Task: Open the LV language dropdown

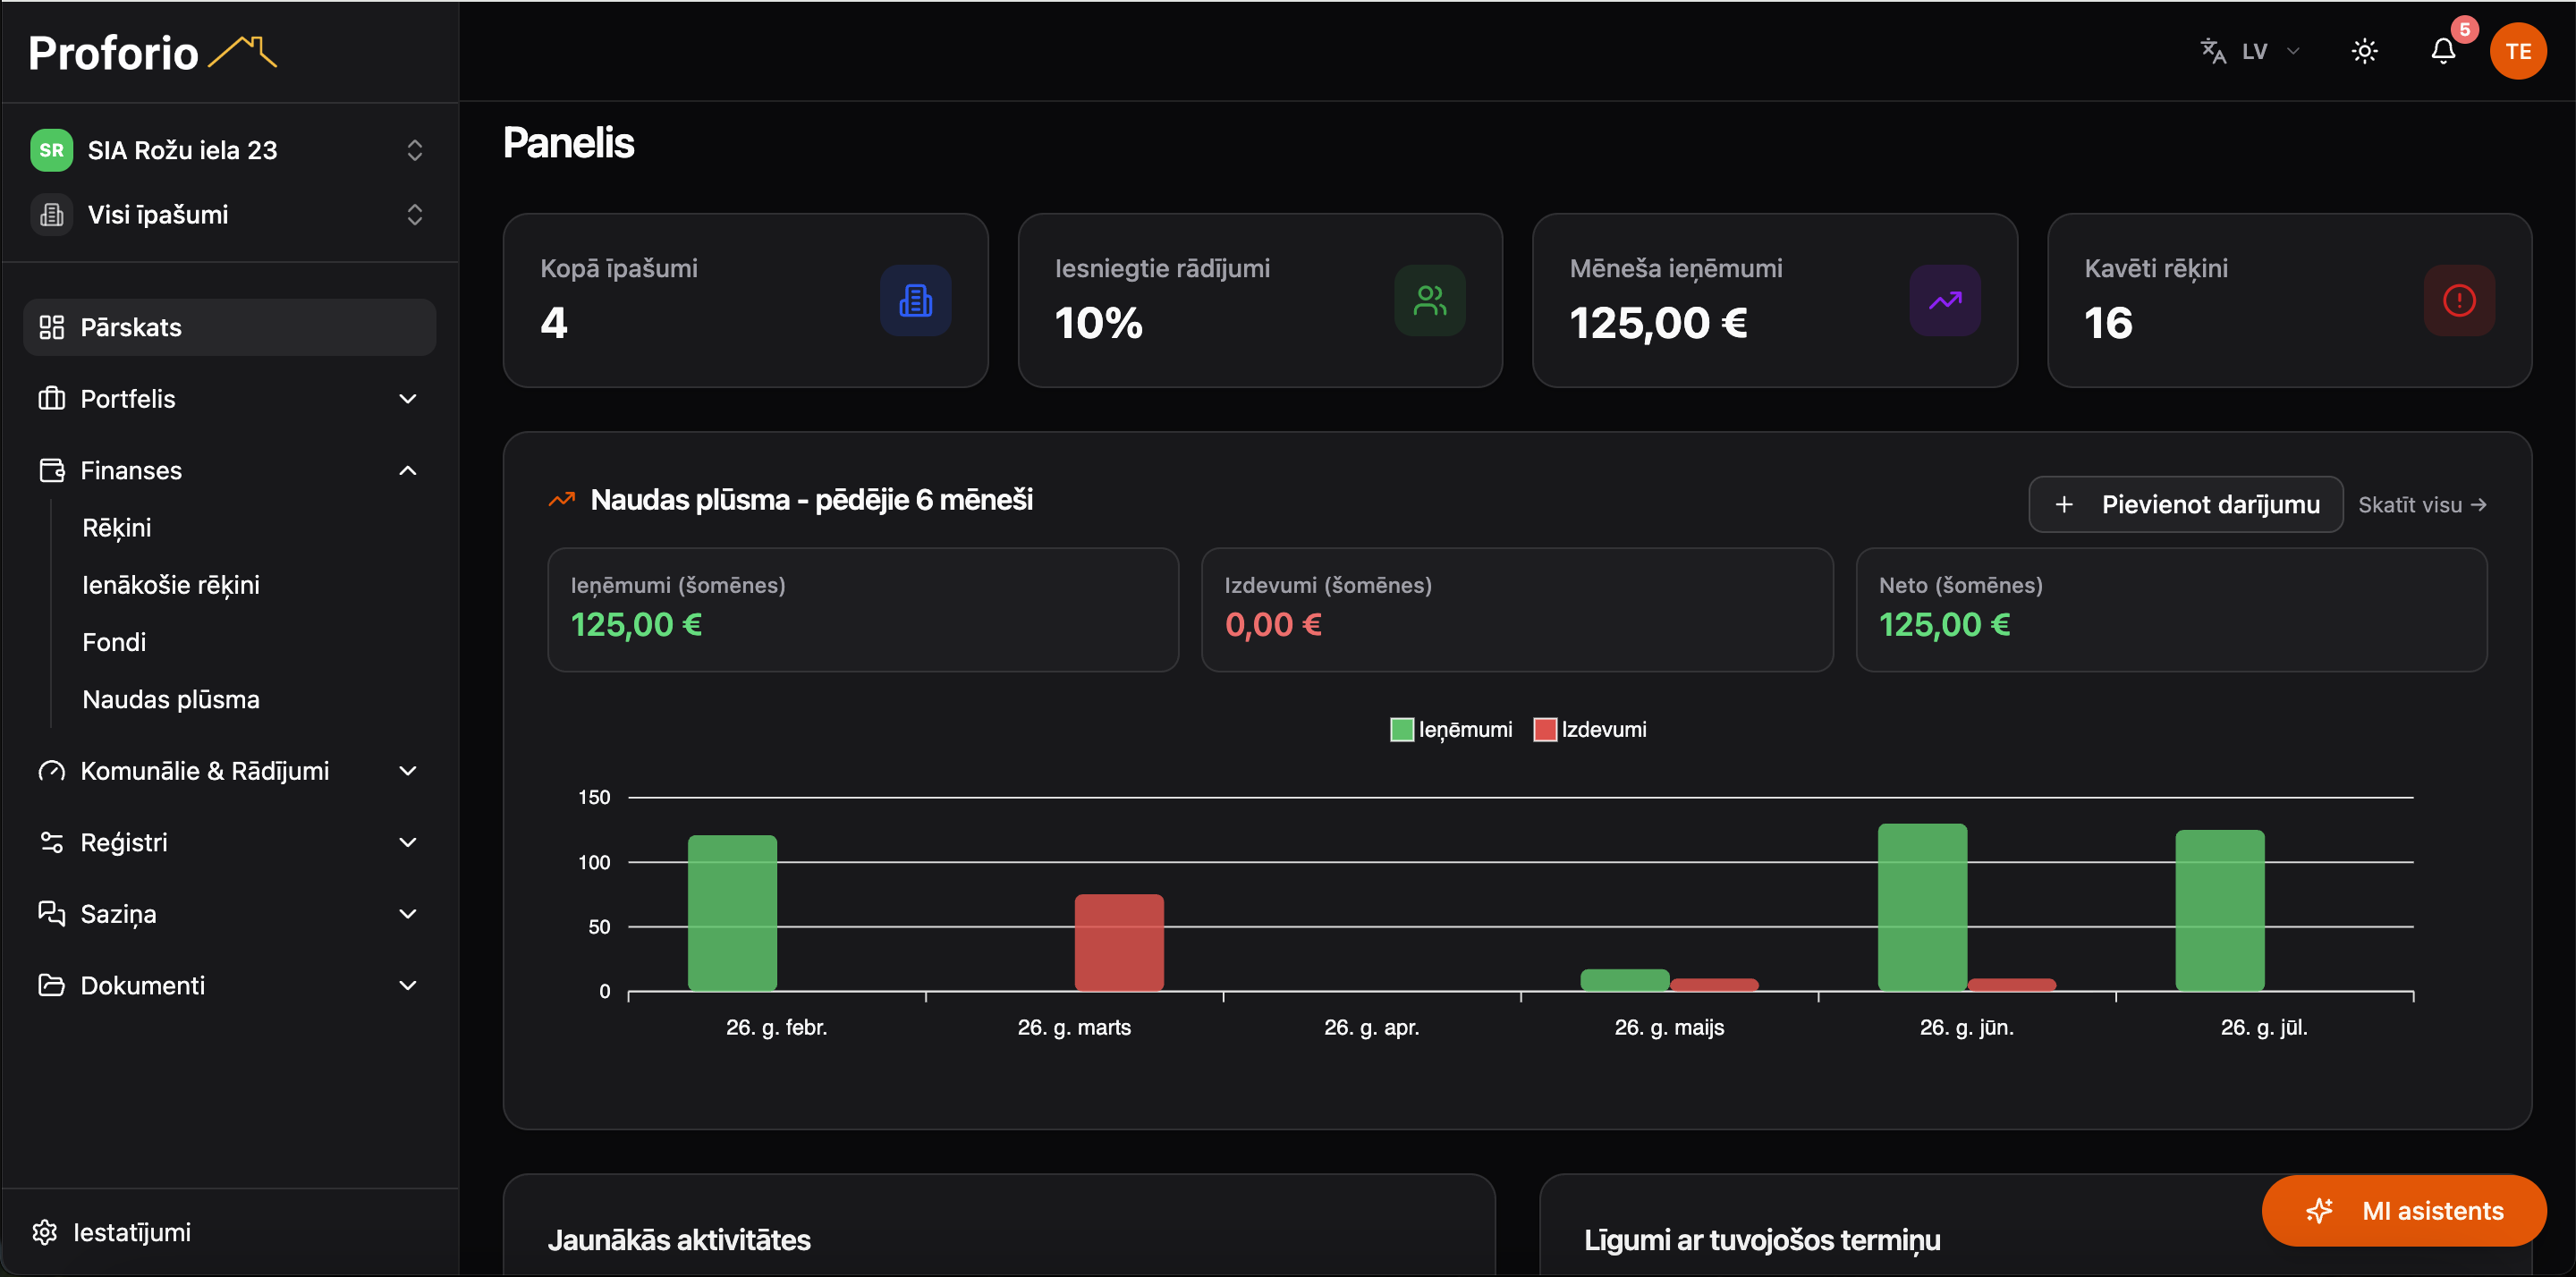Action: [2251, 51]
